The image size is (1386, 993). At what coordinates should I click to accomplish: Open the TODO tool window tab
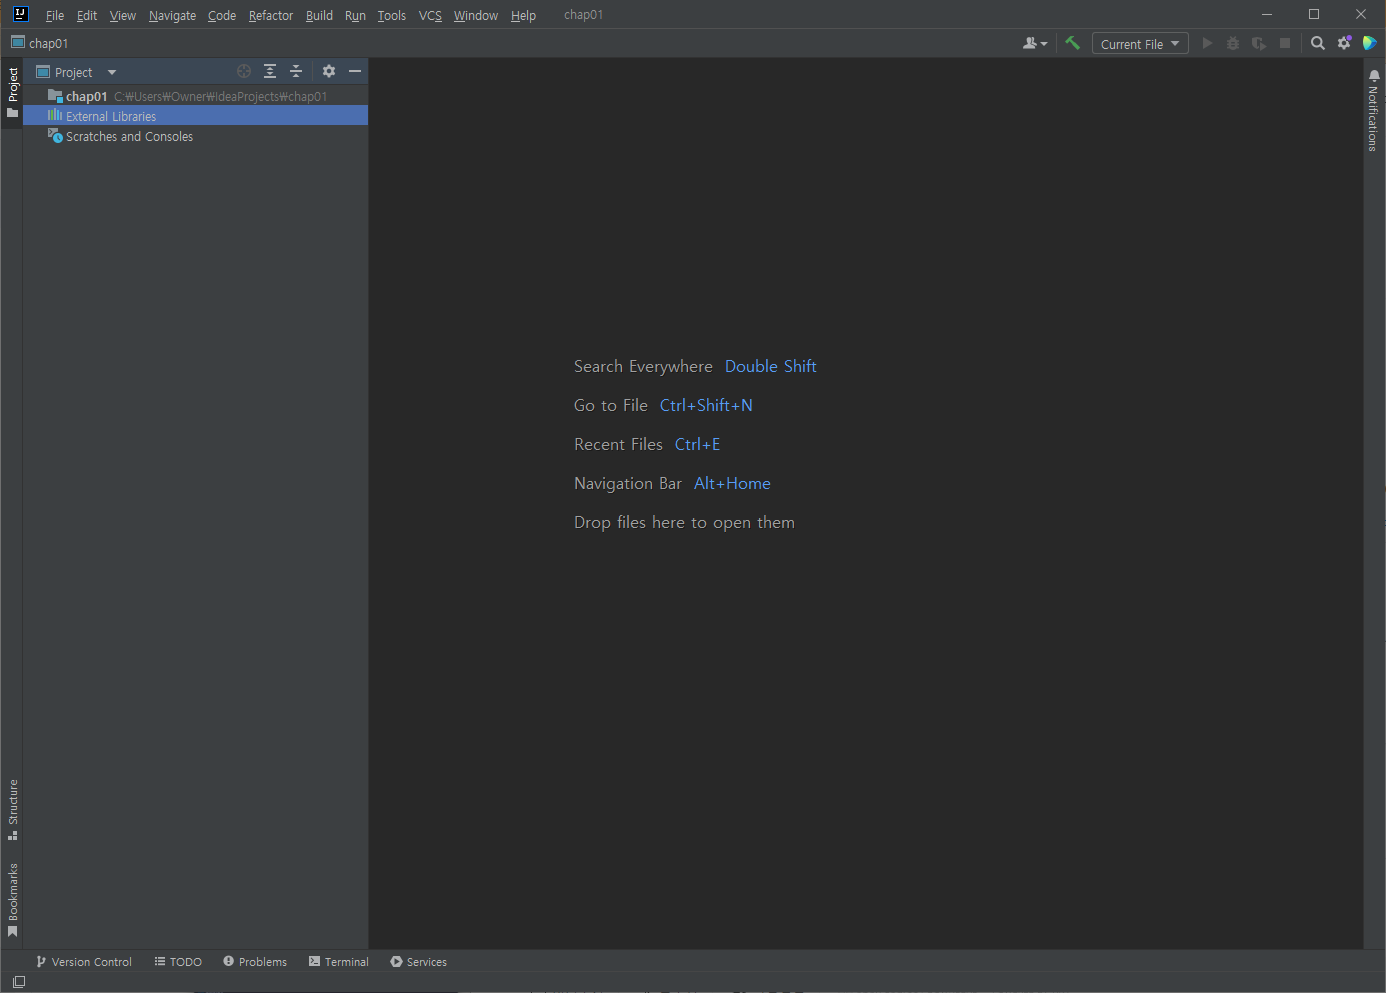[178, 961]
